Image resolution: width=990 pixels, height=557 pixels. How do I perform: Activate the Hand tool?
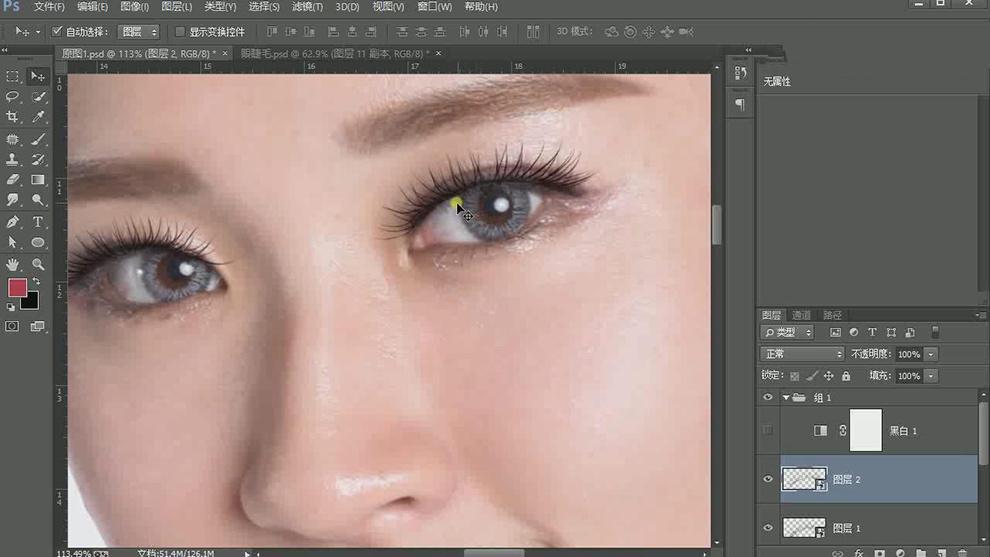pyautogui.click(x=13, y=265)
